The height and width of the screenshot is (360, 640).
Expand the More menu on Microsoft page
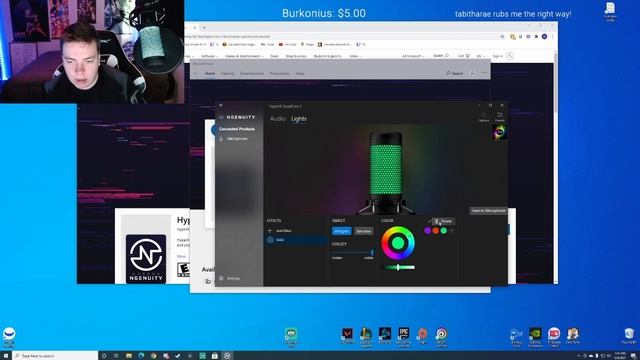coord(355,56)
